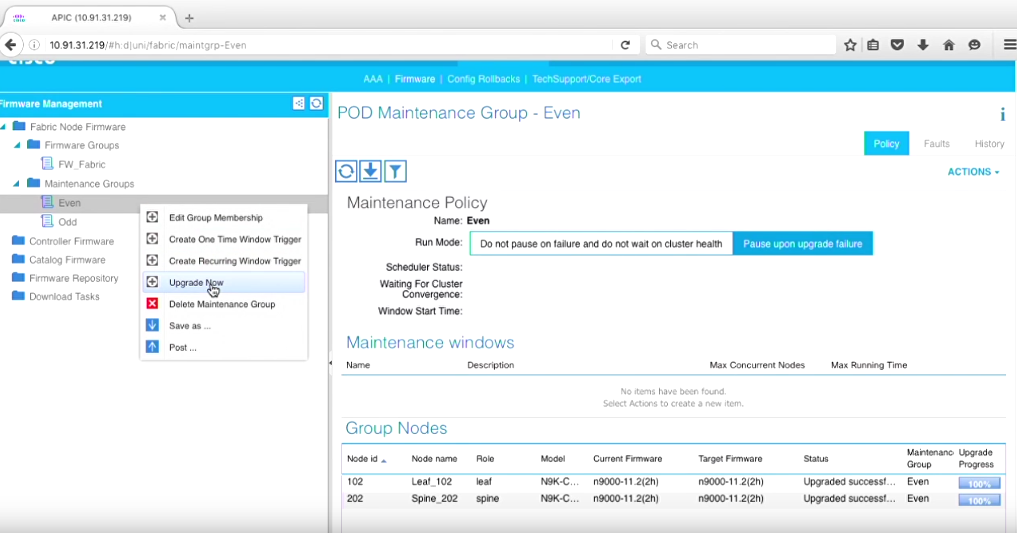Click the refresh icon above Maintenance Policy

click(x=346, y=171)
